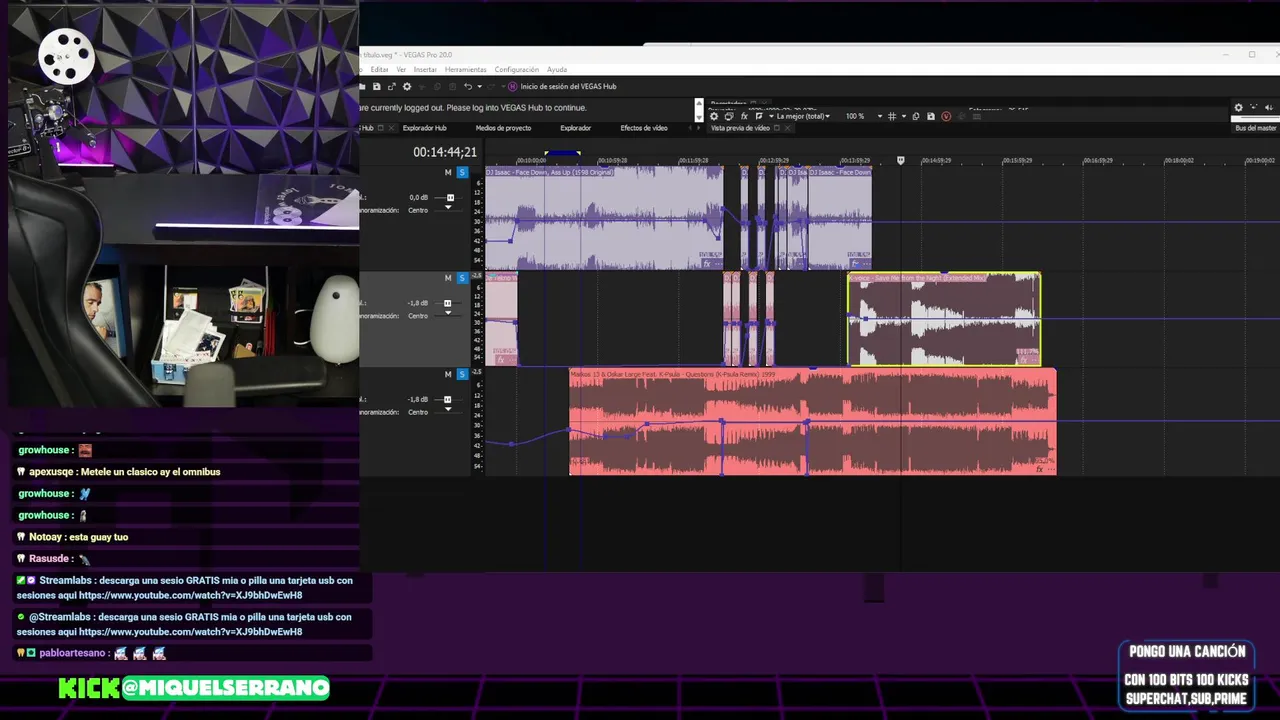Click the video output fx icon

click(744, 116)
